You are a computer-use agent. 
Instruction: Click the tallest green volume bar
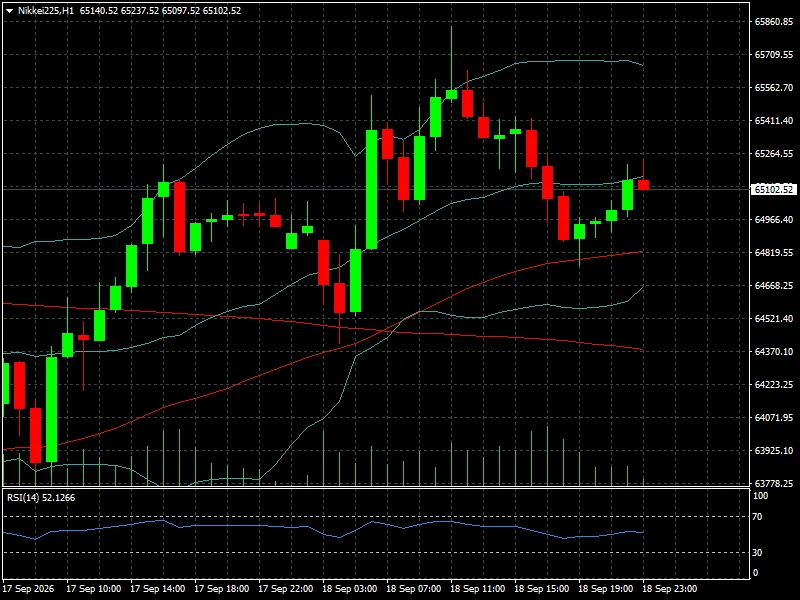[547, 455]
